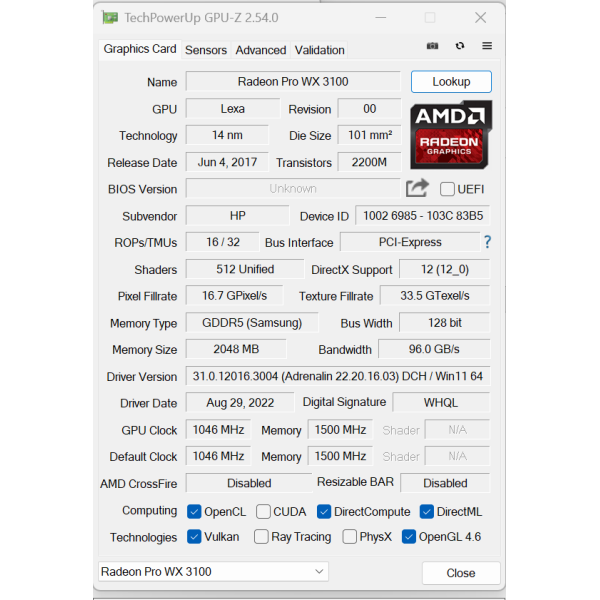Click the Driver Version field
Image resolution: width=600 pixels, height=600 pixels.
(x=338, y=376)
